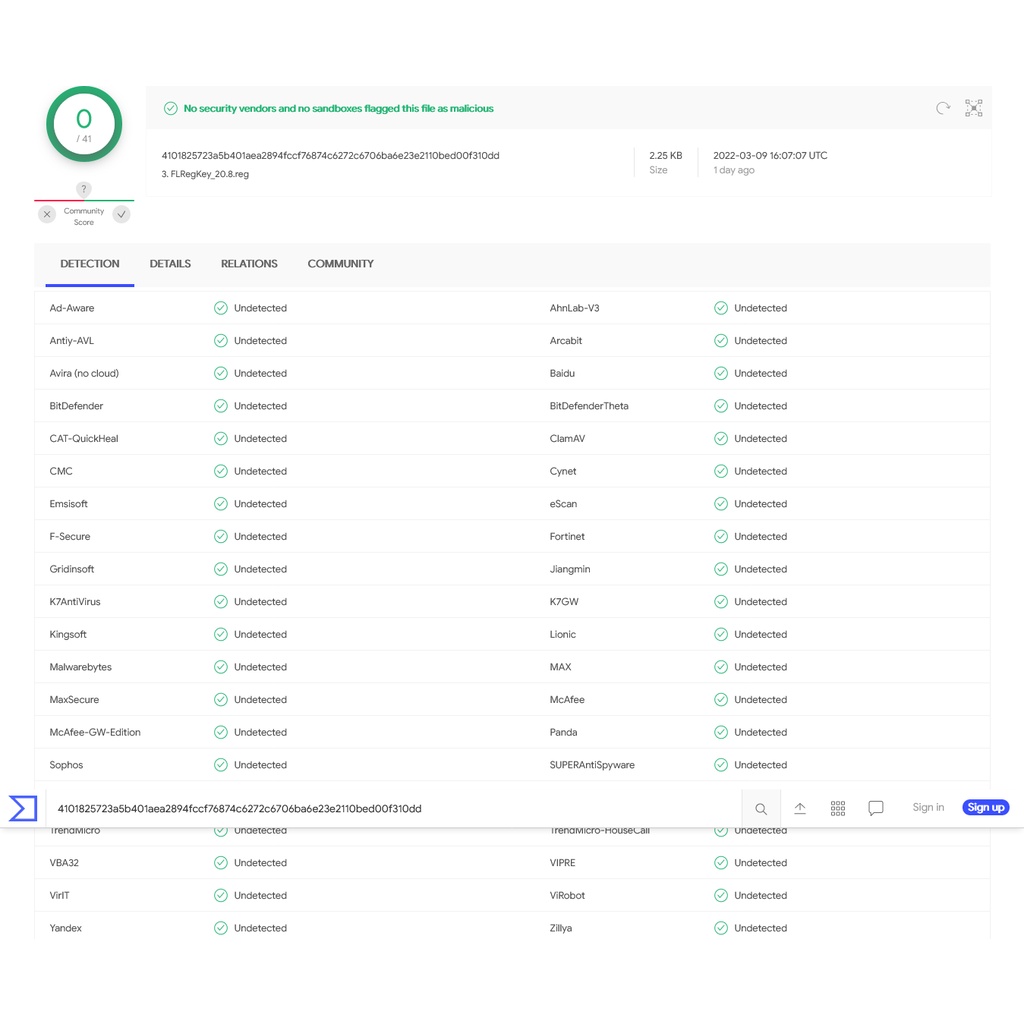The width and height of the screenshot is (1024, 1024).
Task: Click the hash search input field
Action: (390, 808)
